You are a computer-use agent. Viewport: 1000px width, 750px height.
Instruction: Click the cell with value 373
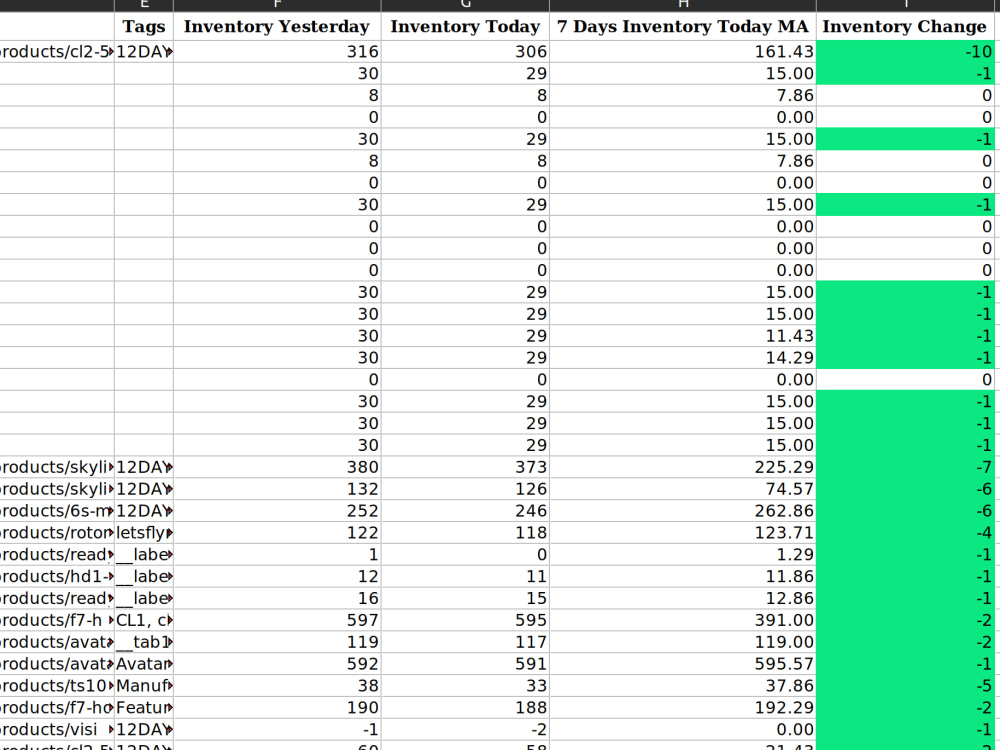click(x=465, y=467)
